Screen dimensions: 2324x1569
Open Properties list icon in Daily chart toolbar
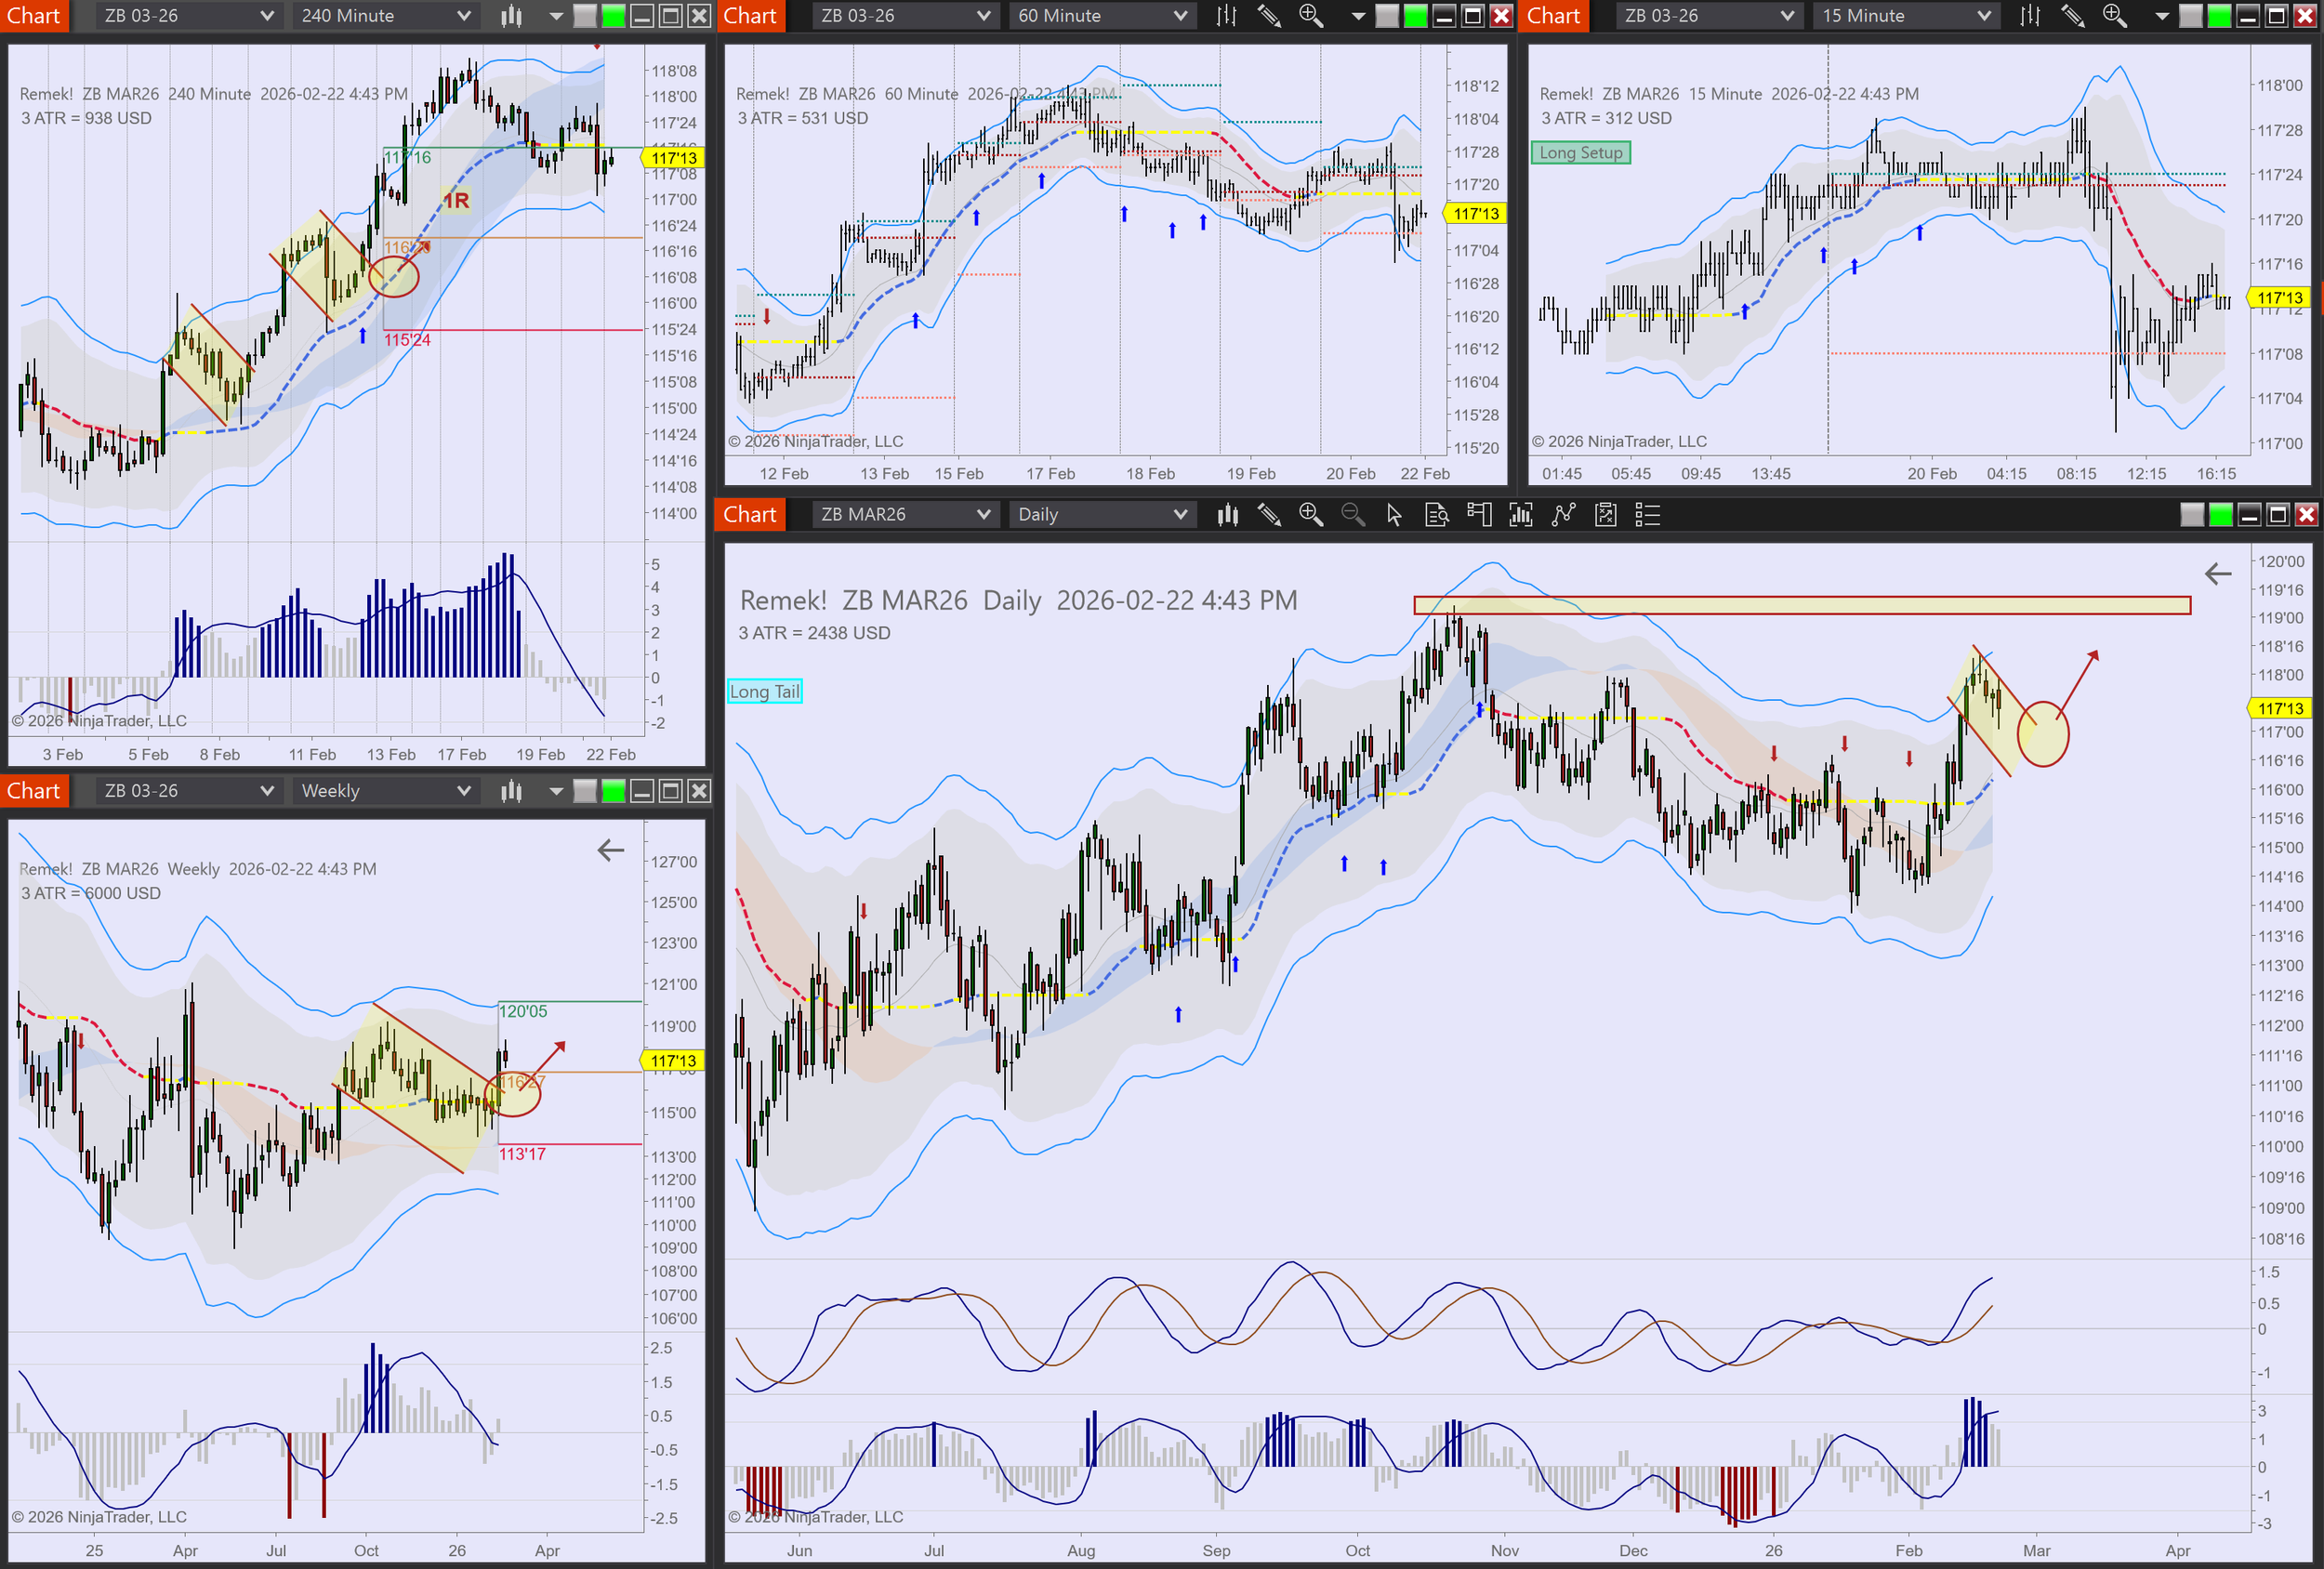1647,515
